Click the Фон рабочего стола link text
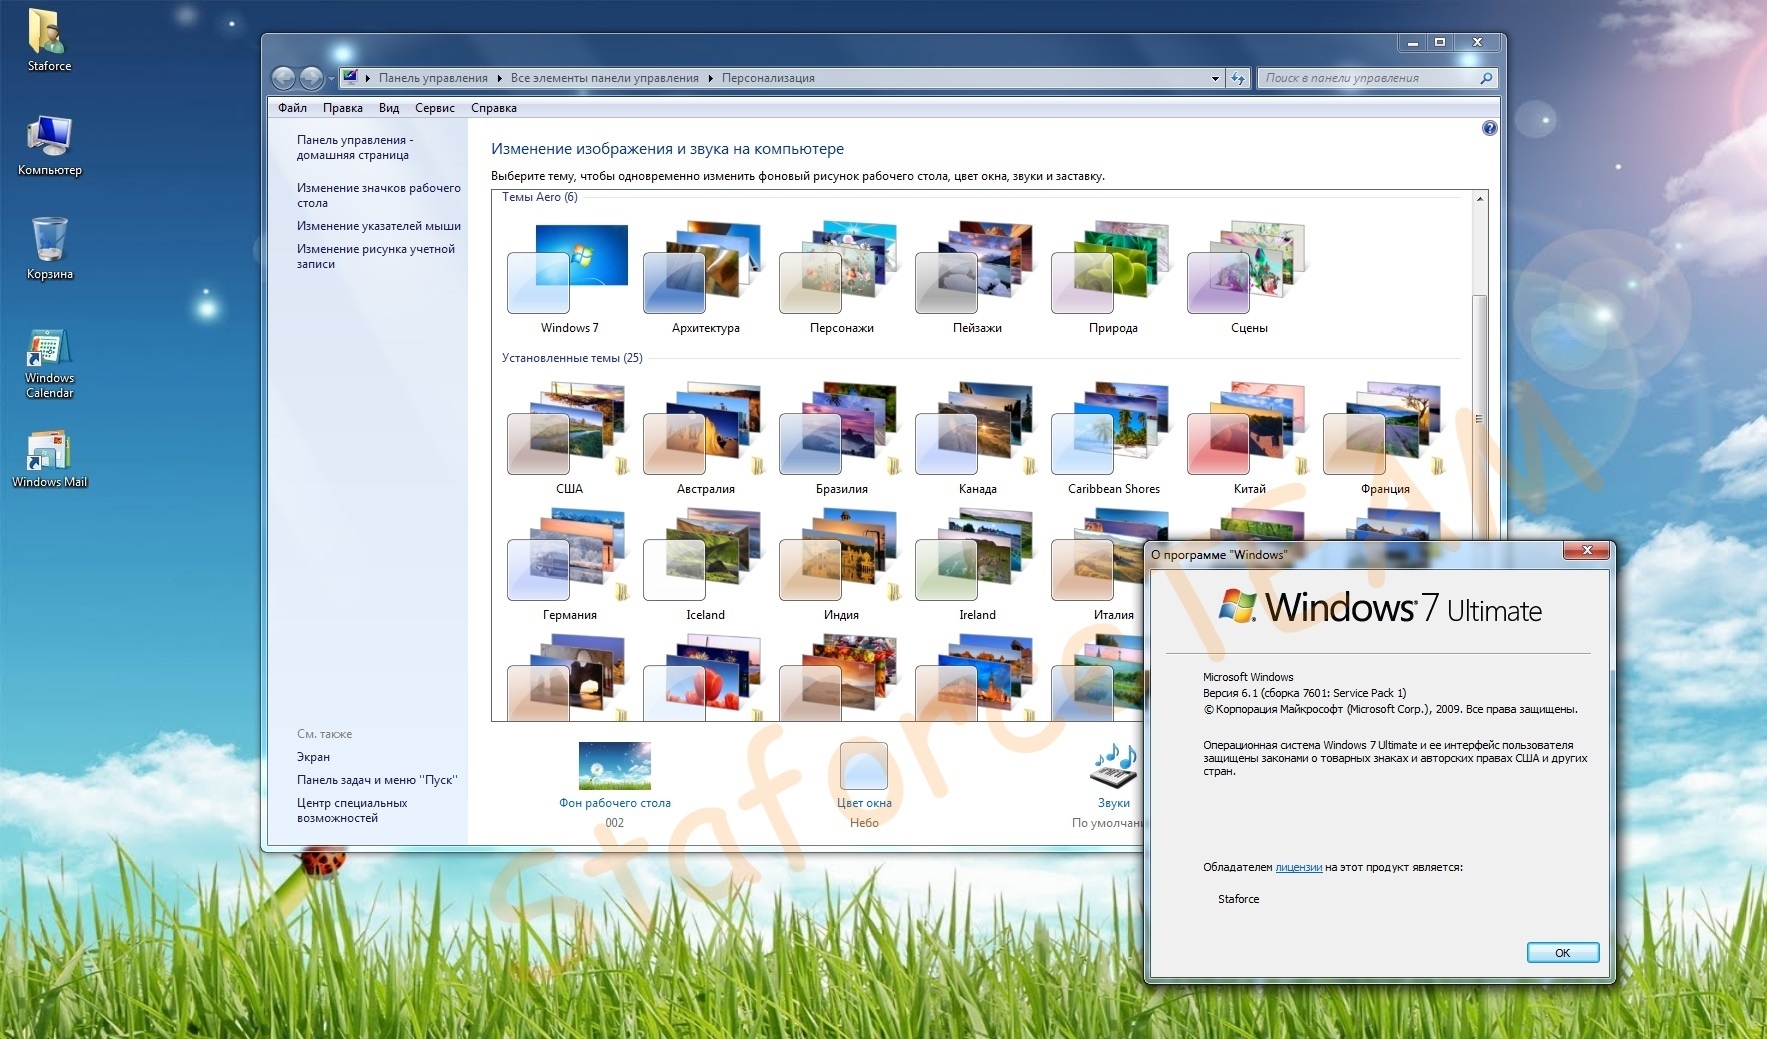This screenshot has height=1039, width=1767. [x=615, y=803]
